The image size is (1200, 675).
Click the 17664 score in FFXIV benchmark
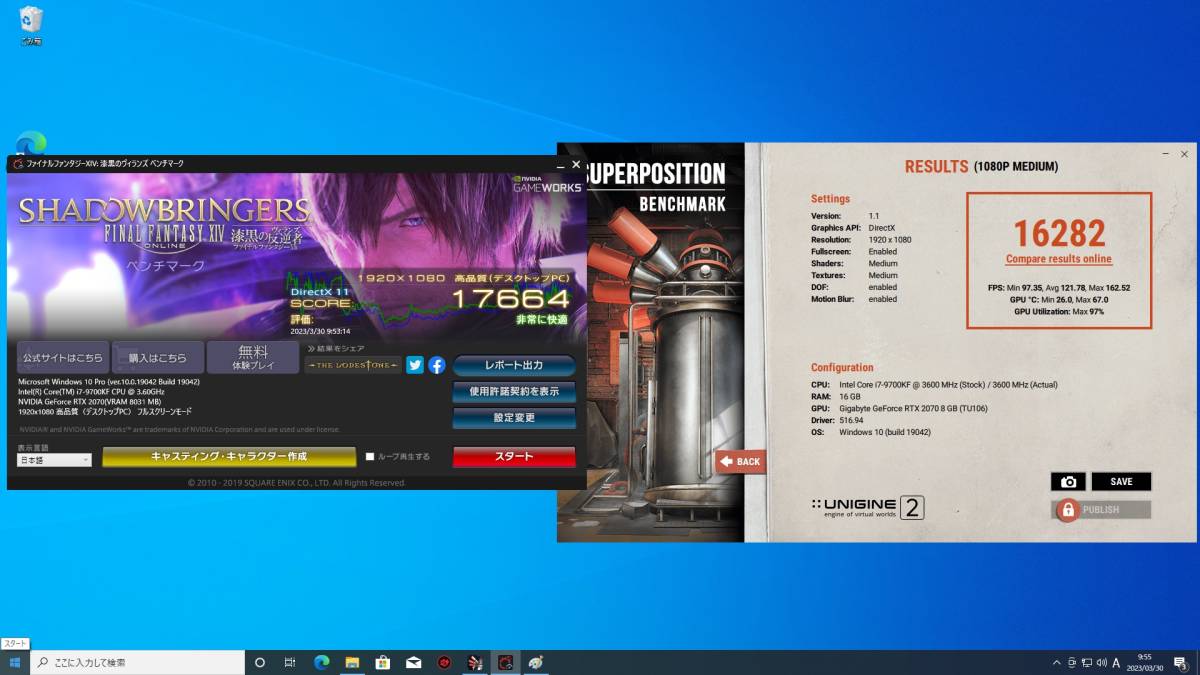click(511, 298)
